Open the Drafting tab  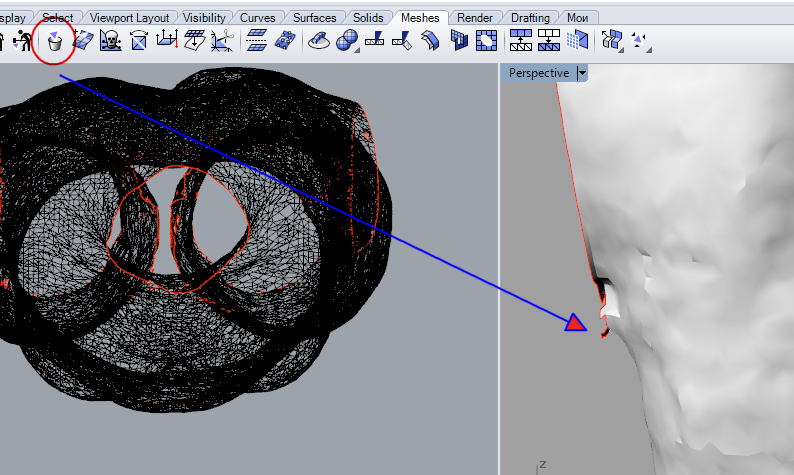click(x=530, y=18)
